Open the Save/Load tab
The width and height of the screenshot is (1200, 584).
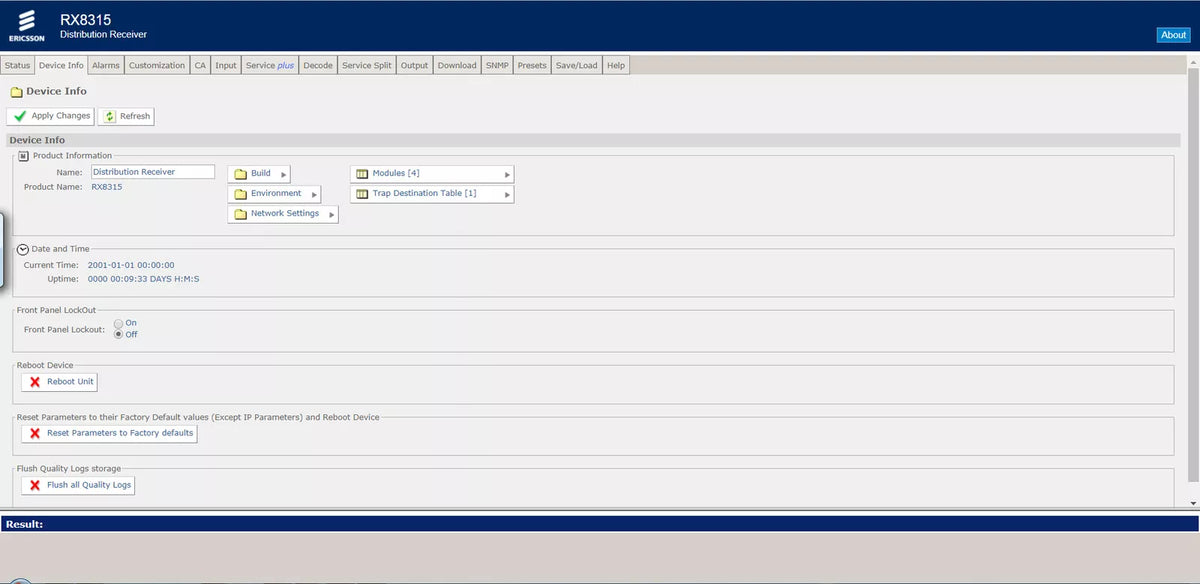coord(577,65)
